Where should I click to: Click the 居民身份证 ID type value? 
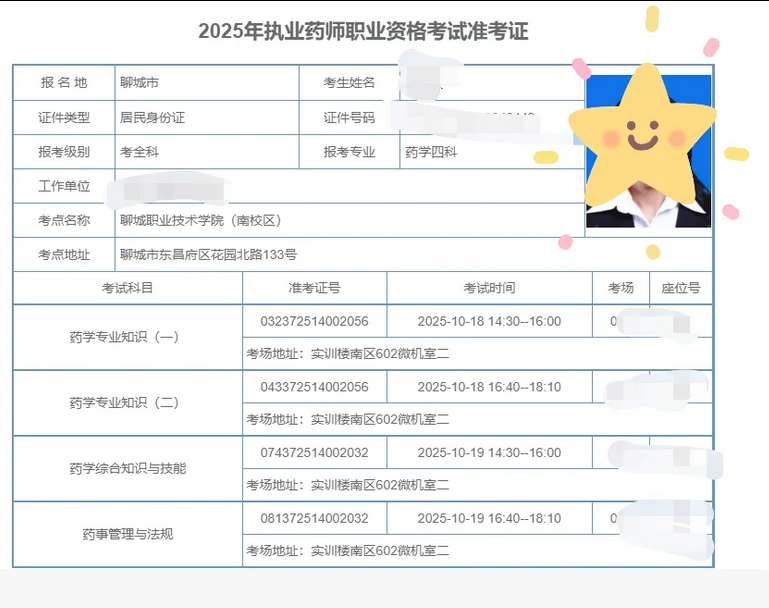pyautogui.click(x=152, y=118)
